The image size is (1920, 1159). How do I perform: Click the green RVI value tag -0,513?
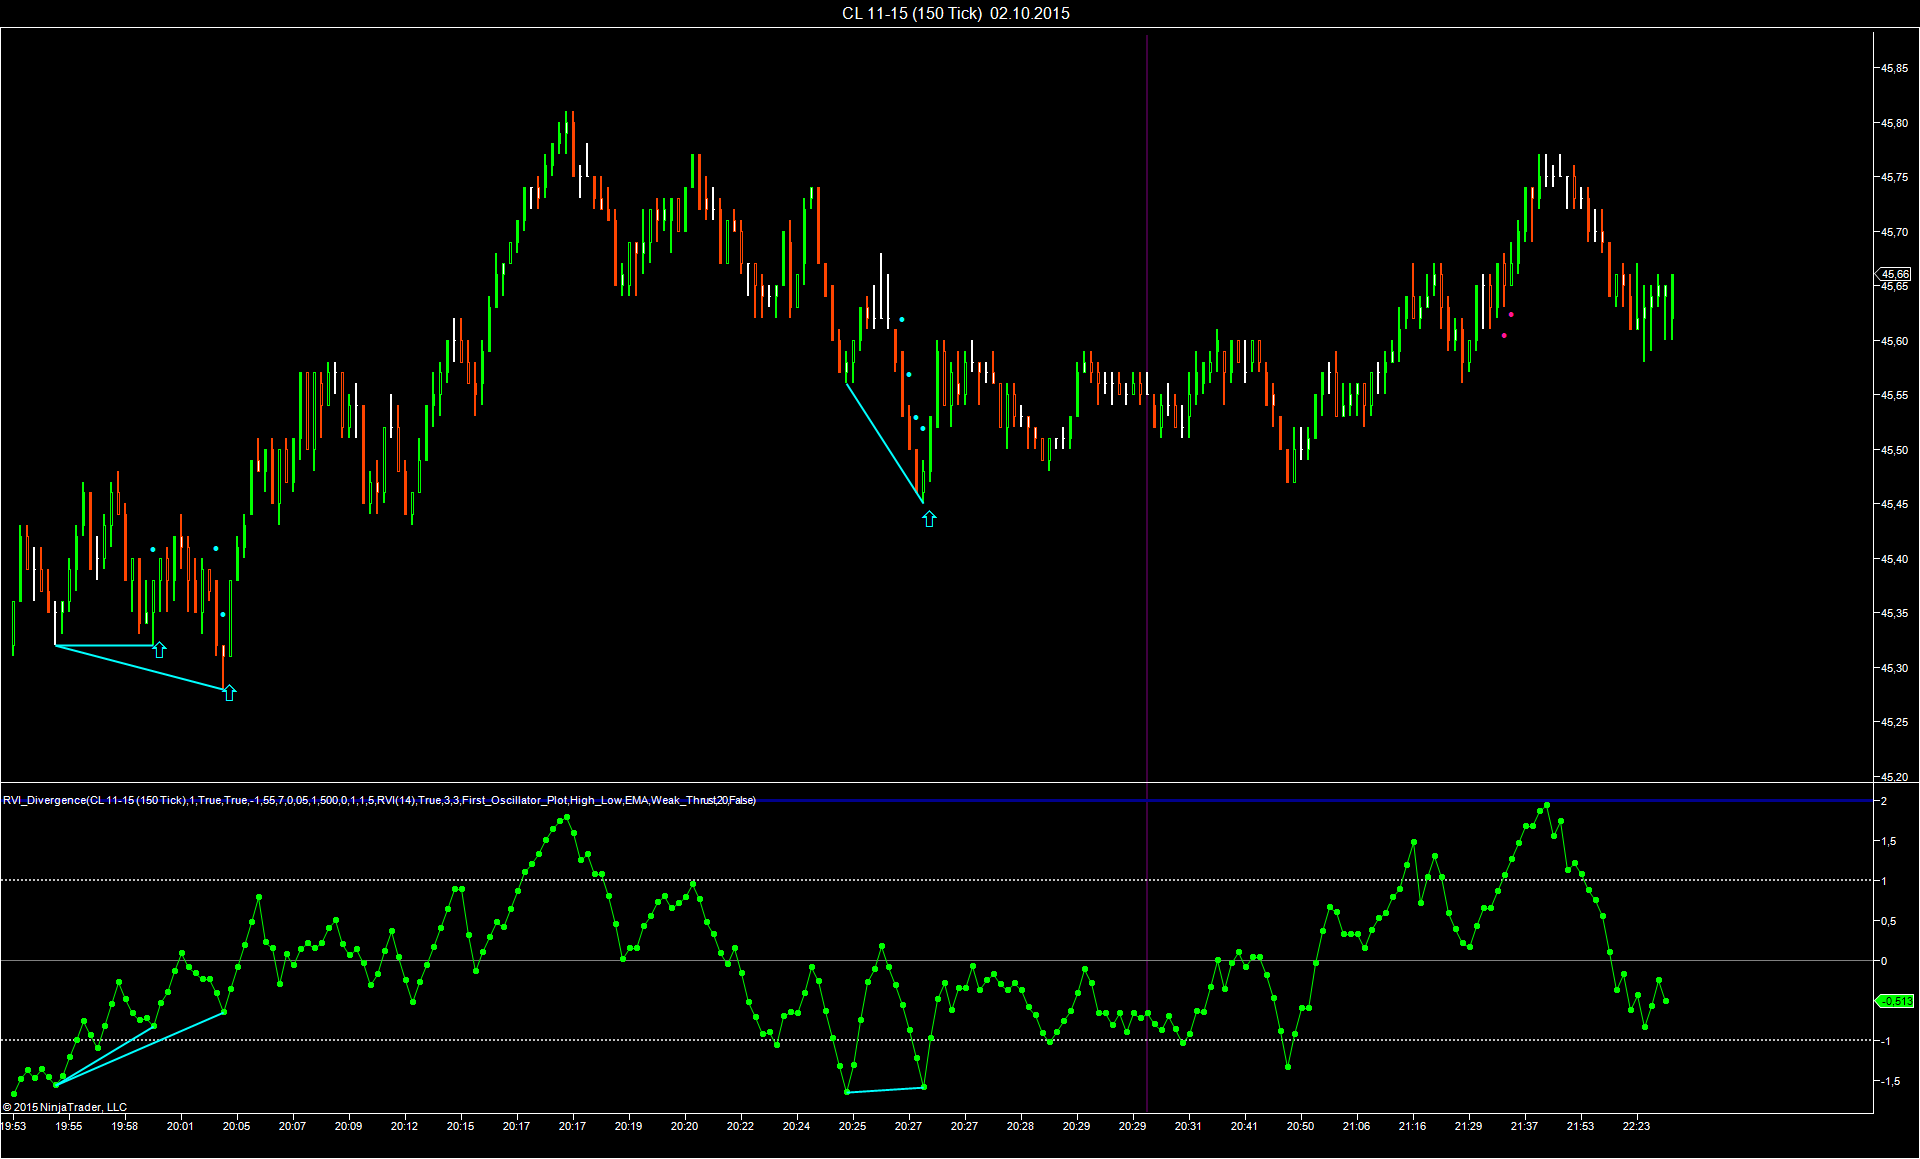(1894, 1001)
